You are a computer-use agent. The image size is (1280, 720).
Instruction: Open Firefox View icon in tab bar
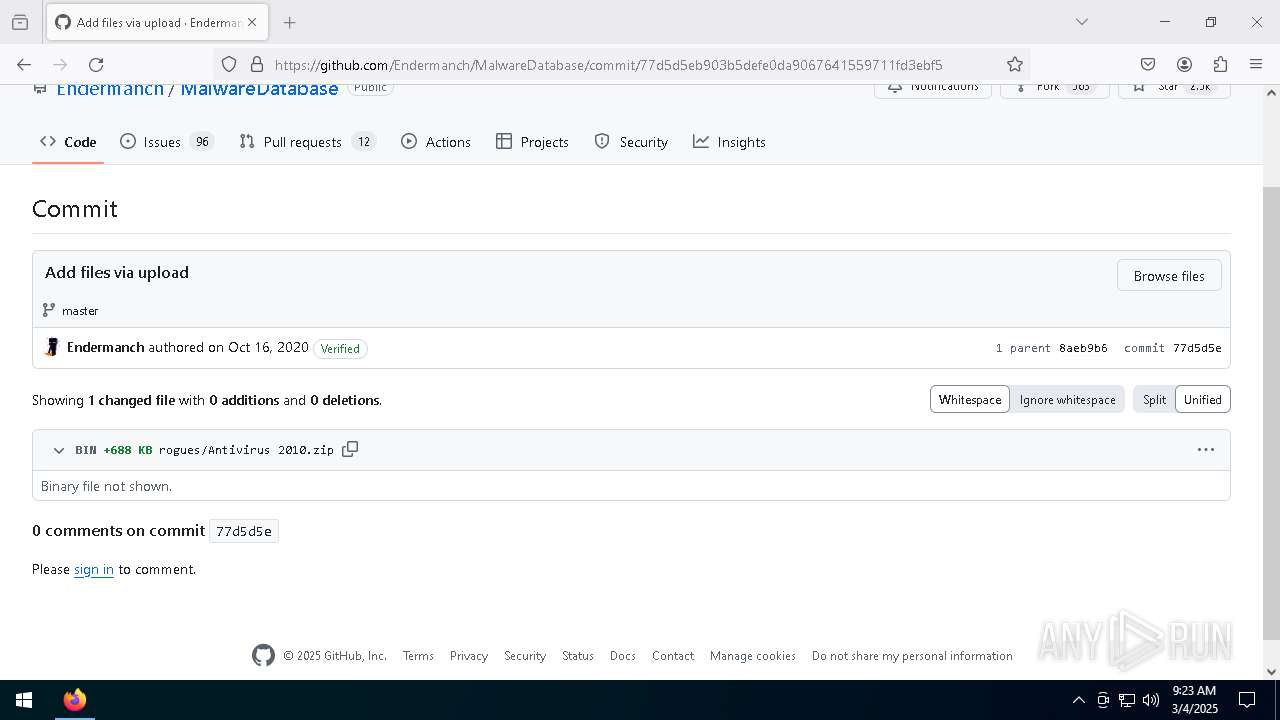click(20, 22)
